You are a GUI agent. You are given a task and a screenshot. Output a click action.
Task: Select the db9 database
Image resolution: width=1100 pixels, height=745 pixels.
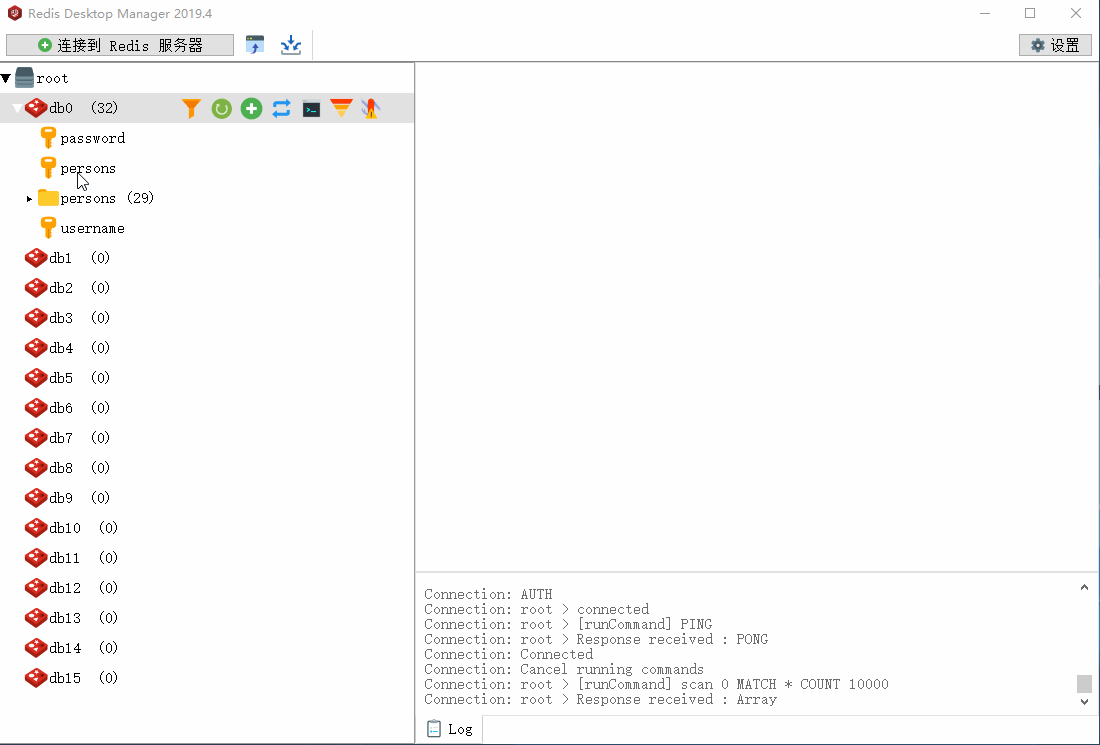point(61,497)
